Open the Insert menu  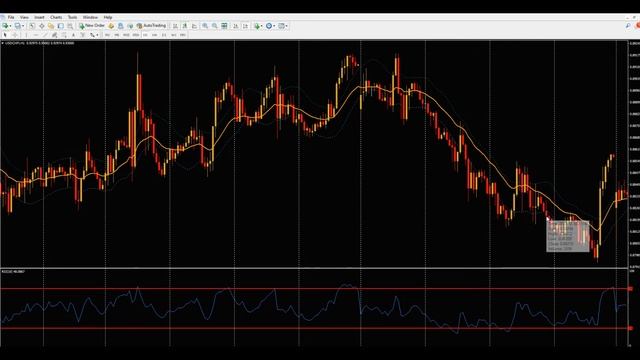click(x=39, y=17)
